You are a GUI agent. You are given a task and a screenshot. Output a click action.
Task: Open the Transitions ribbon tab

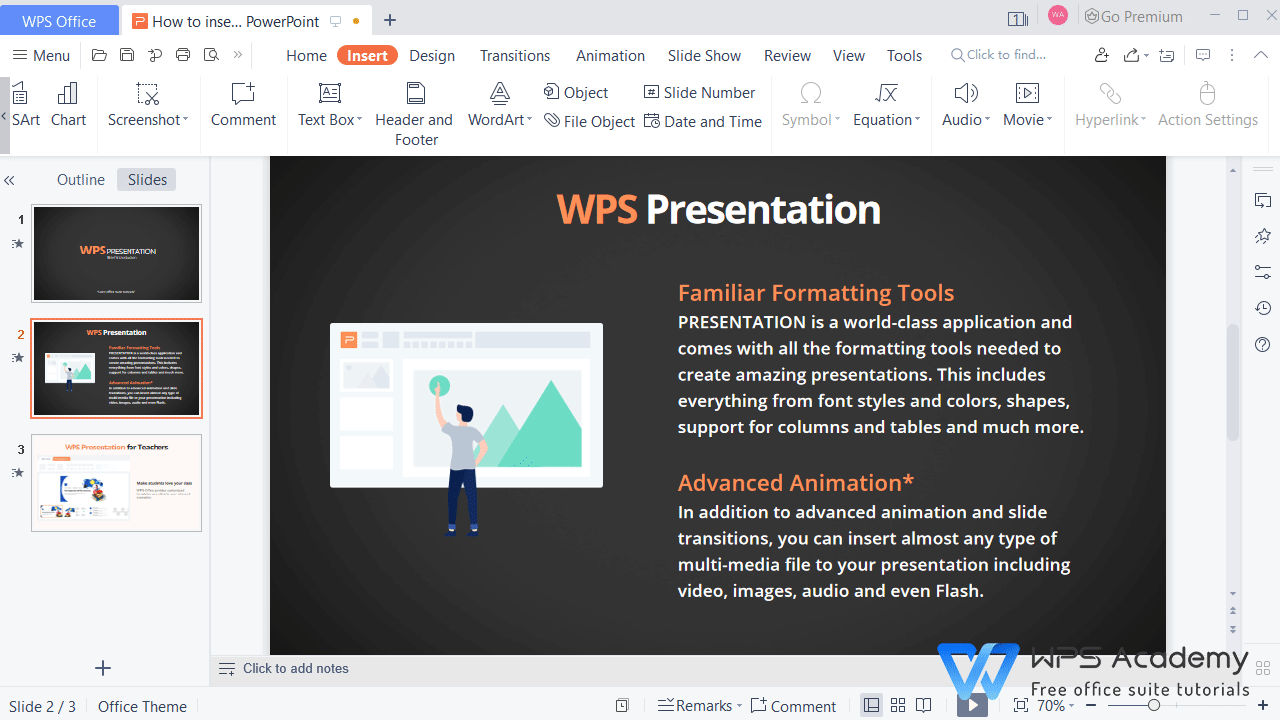[515, 55]
